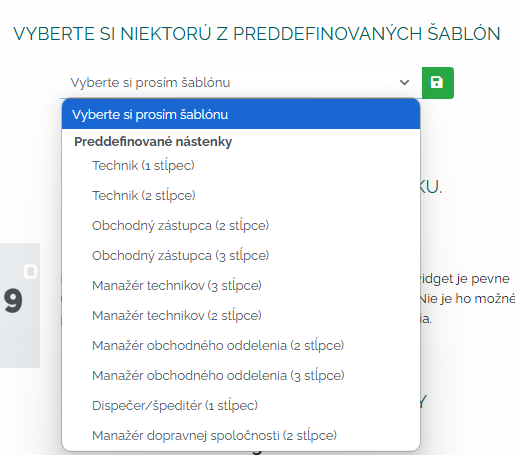This screenshot has height=455, width=515.
Task: Click the heading Vyberte si niektorú z preddefinovaných šablón
Action: (x=257, y=34)
